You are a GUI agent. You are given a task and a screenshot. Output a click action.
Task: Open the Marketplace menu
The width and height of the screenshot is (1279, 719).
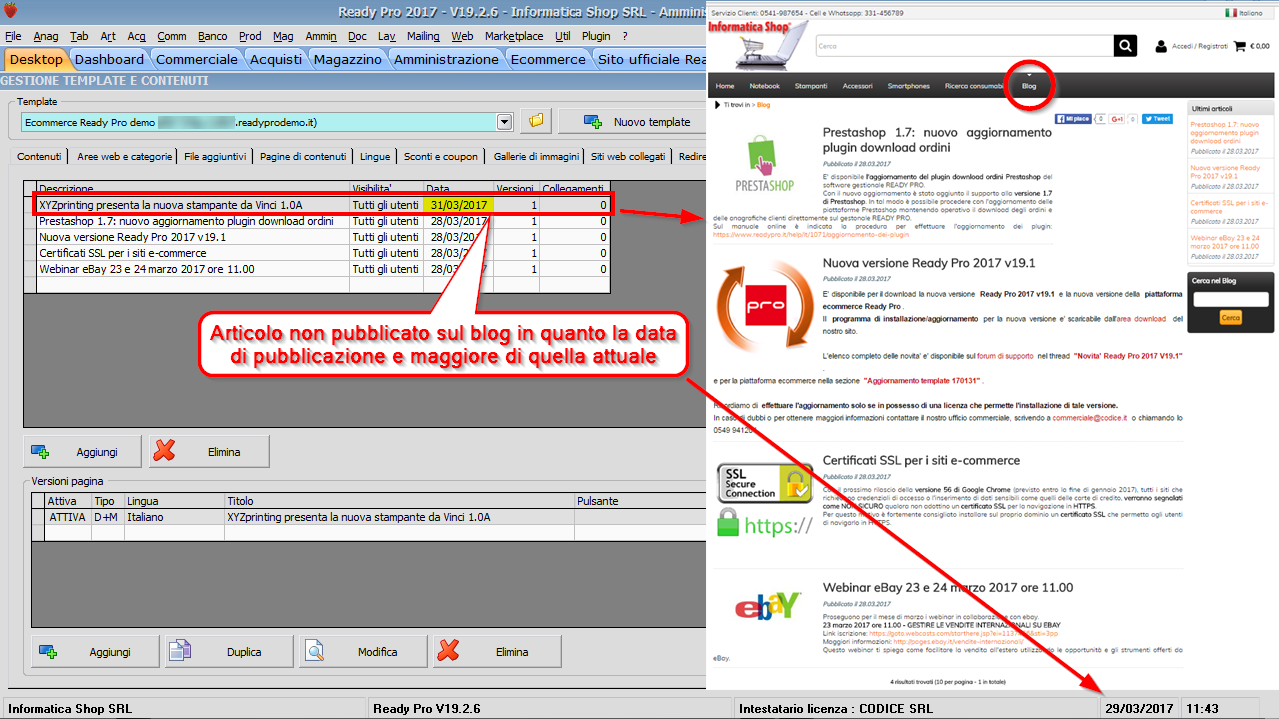(513, 36)
